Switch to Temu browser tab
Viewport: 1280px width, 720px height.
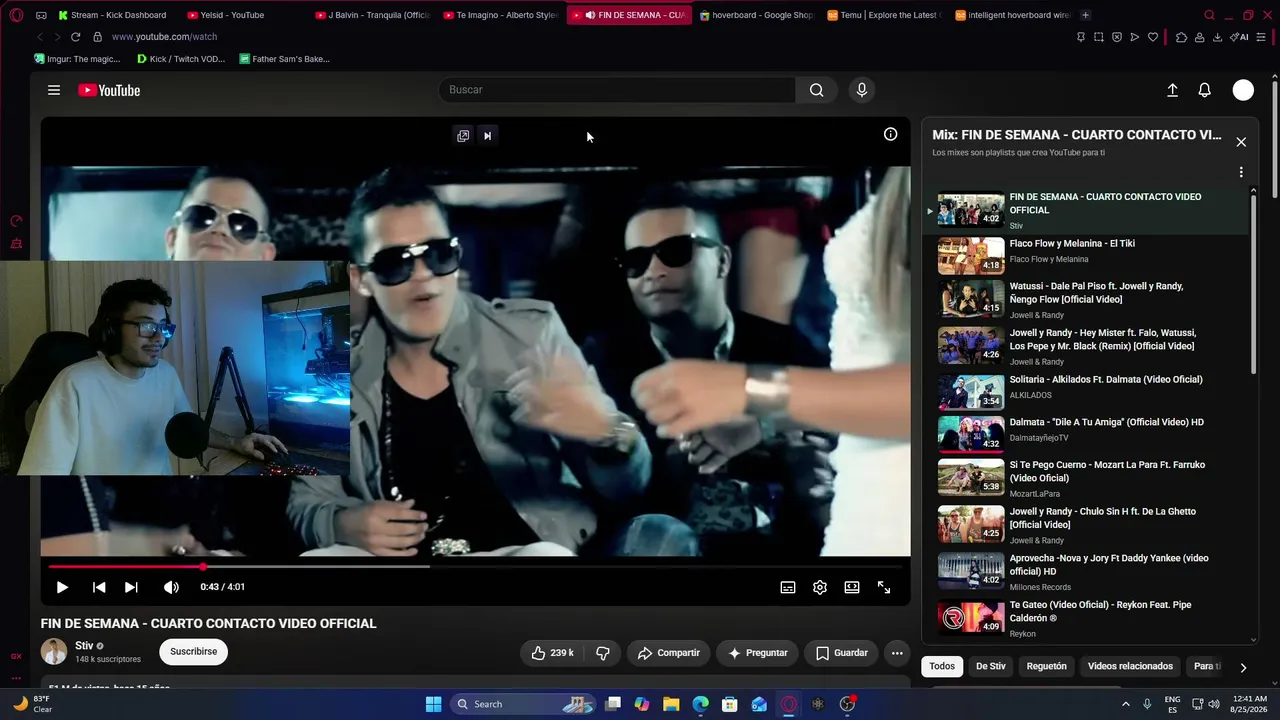tap(884, 15)
